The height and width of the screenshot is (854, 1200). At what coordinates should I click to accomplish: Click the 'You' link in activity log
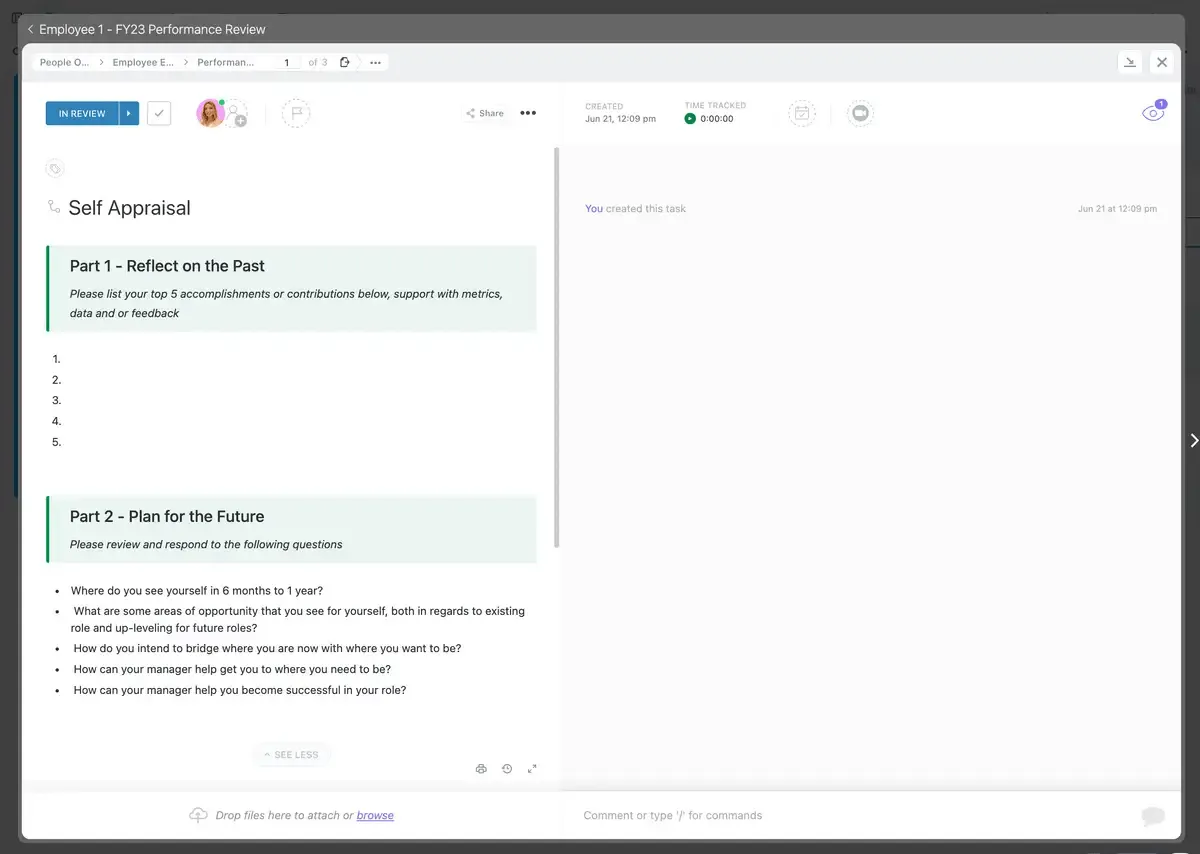[594, 209]
